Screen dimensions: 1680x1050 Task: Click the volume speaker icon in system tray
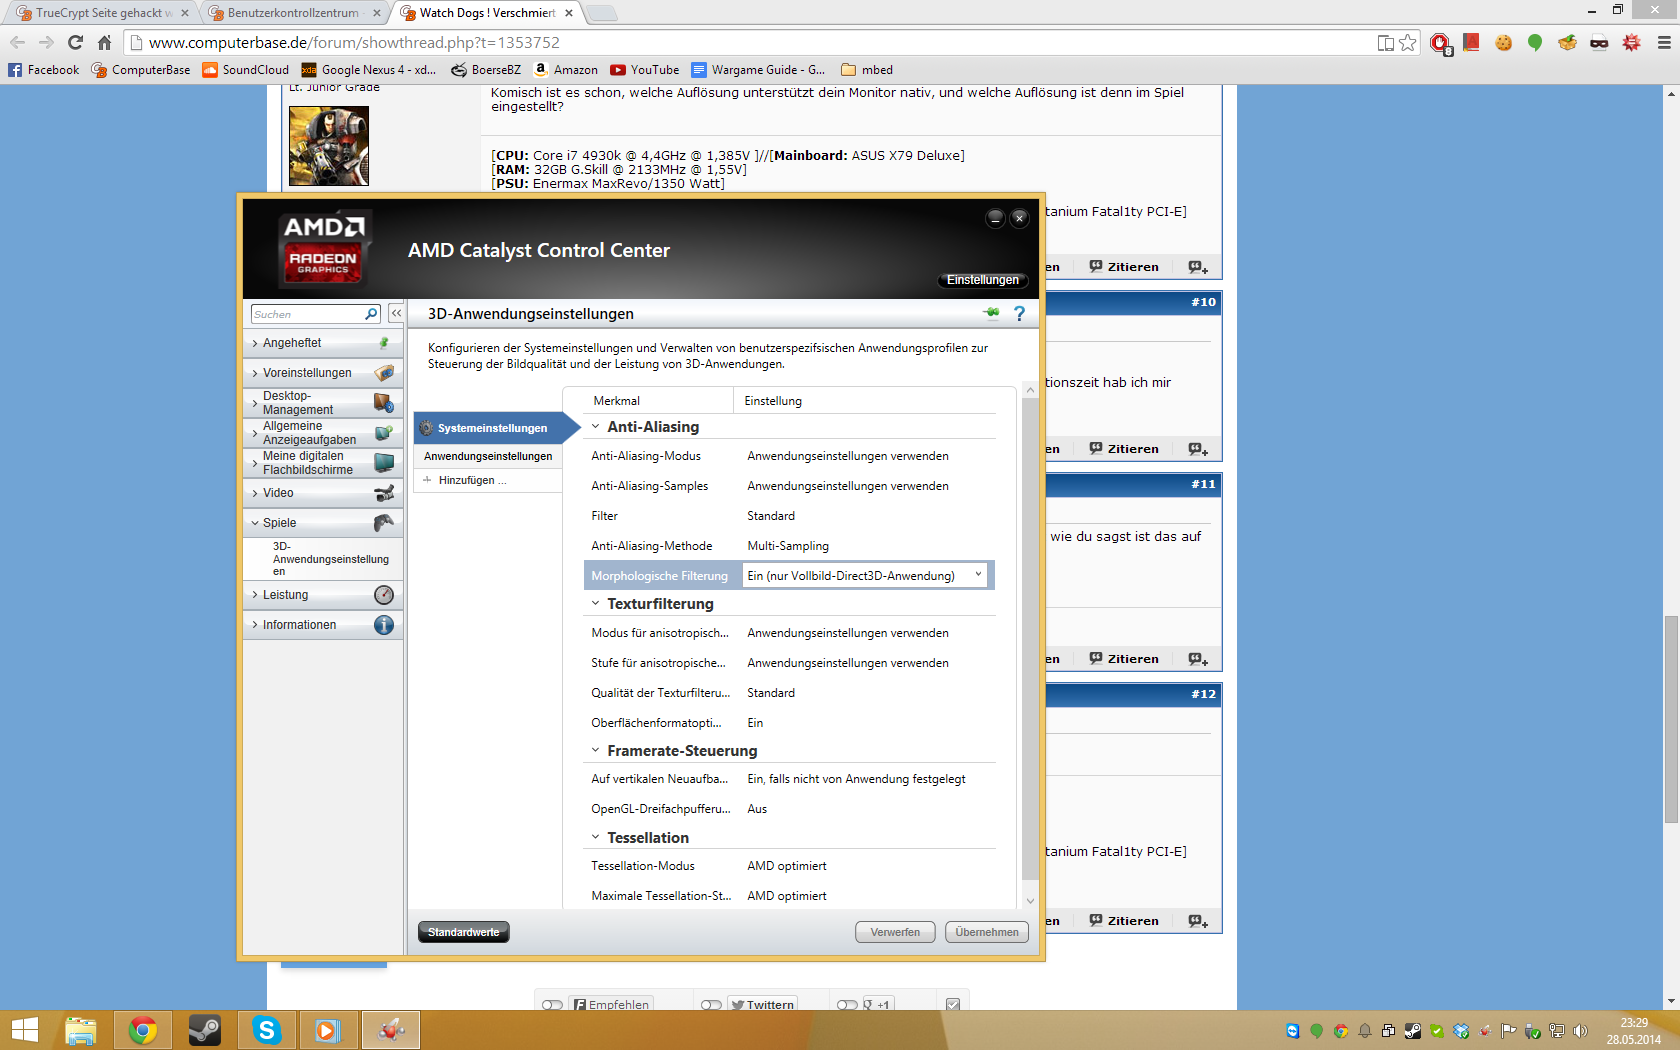(1580, 1031)
